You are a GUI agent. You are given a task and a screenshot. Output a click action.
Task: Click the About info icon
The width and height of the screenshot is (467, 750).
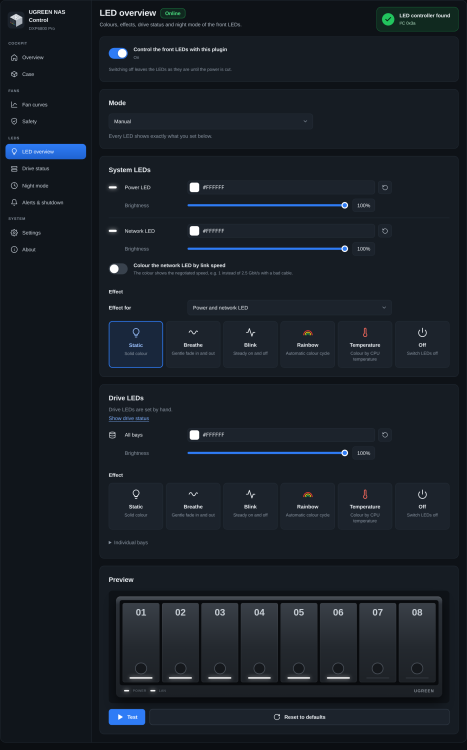coord(14,250)
